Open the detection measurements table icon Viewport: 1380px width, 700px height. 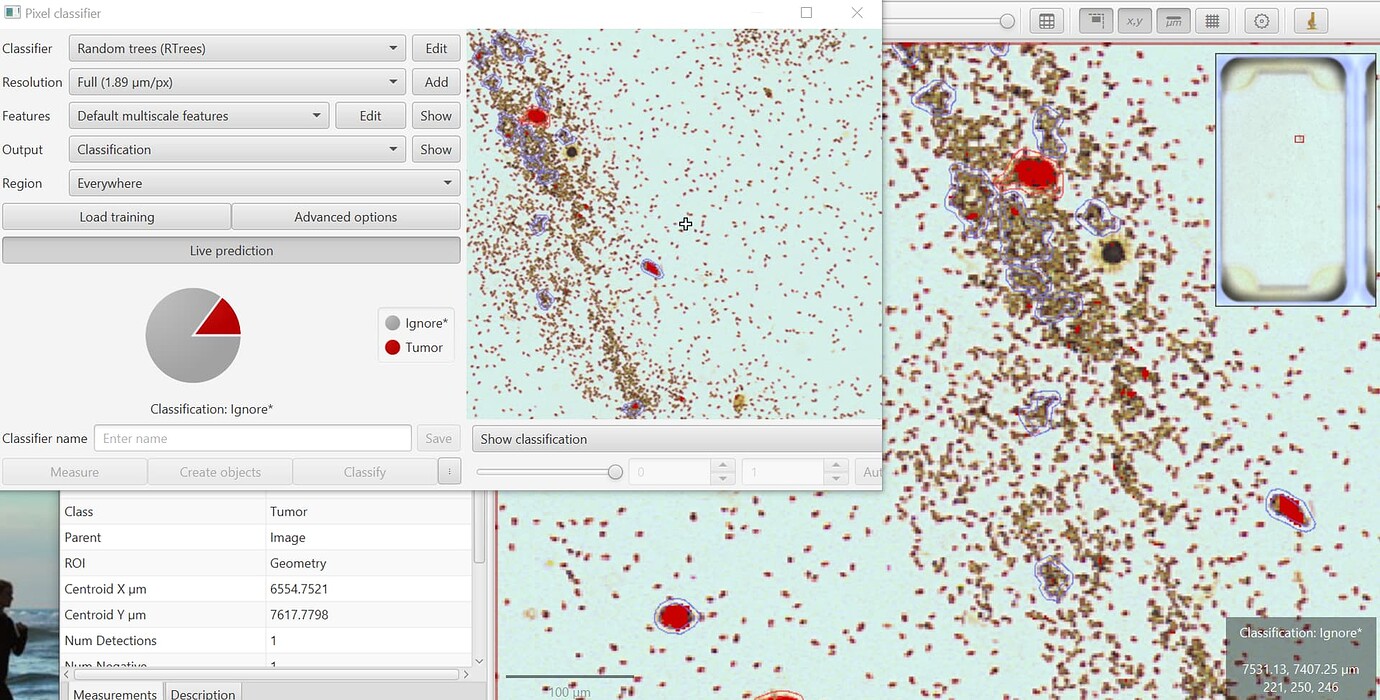click(x=1046, y=20)
